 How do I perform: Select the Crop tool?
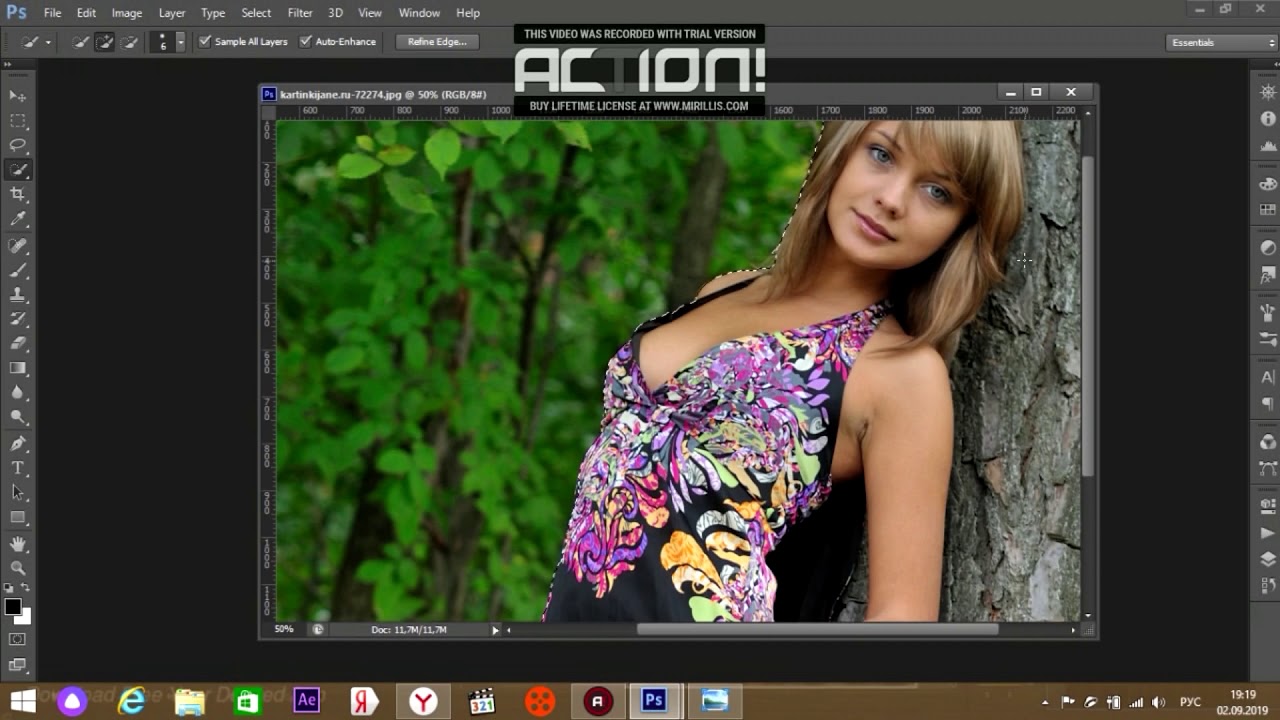18,195
